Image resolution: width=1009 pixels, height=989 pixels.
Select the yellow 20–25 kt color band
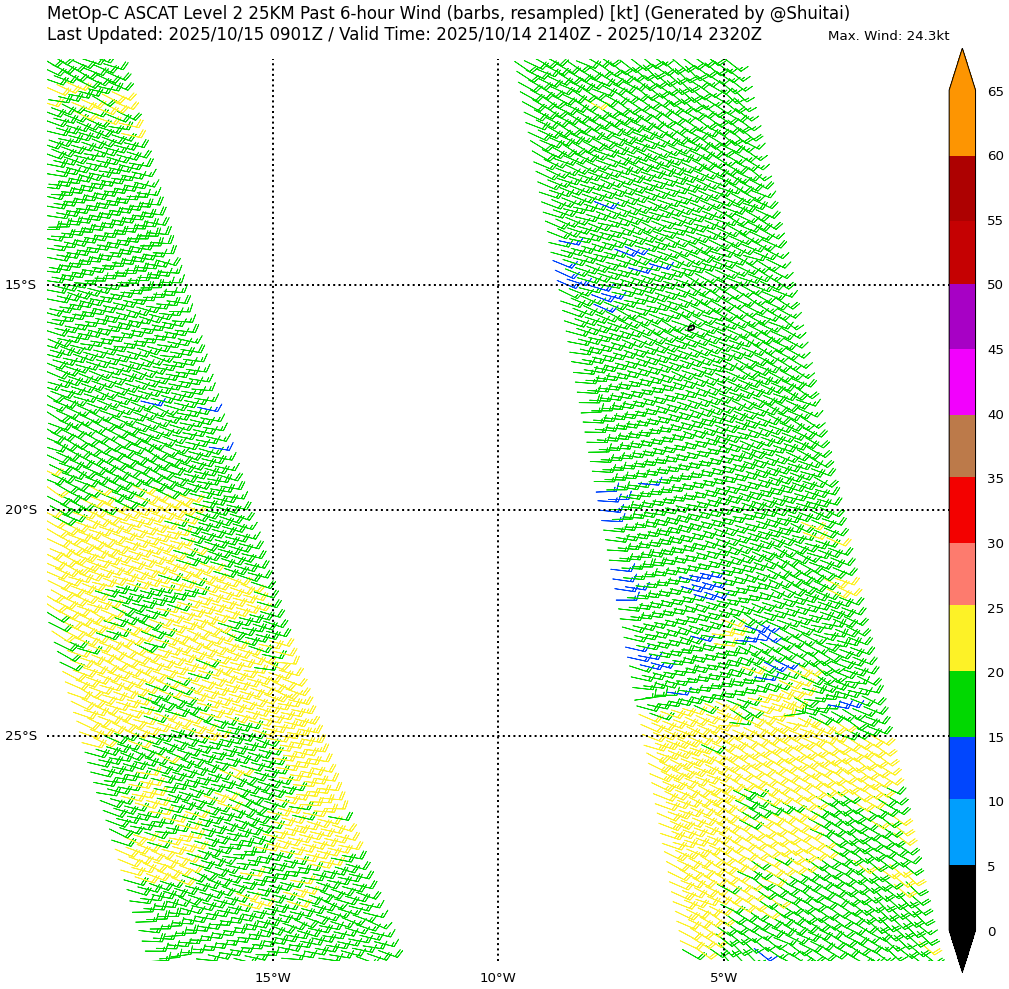961,638
